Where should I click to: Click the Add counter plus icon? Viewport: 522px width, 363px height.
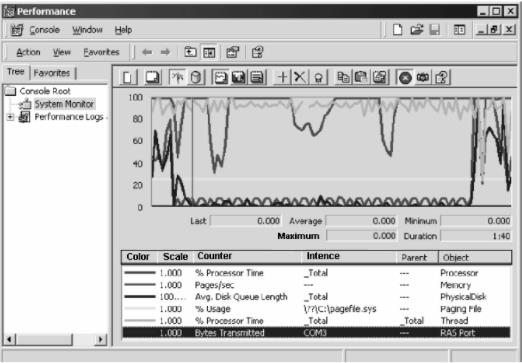tap(282, 77)
